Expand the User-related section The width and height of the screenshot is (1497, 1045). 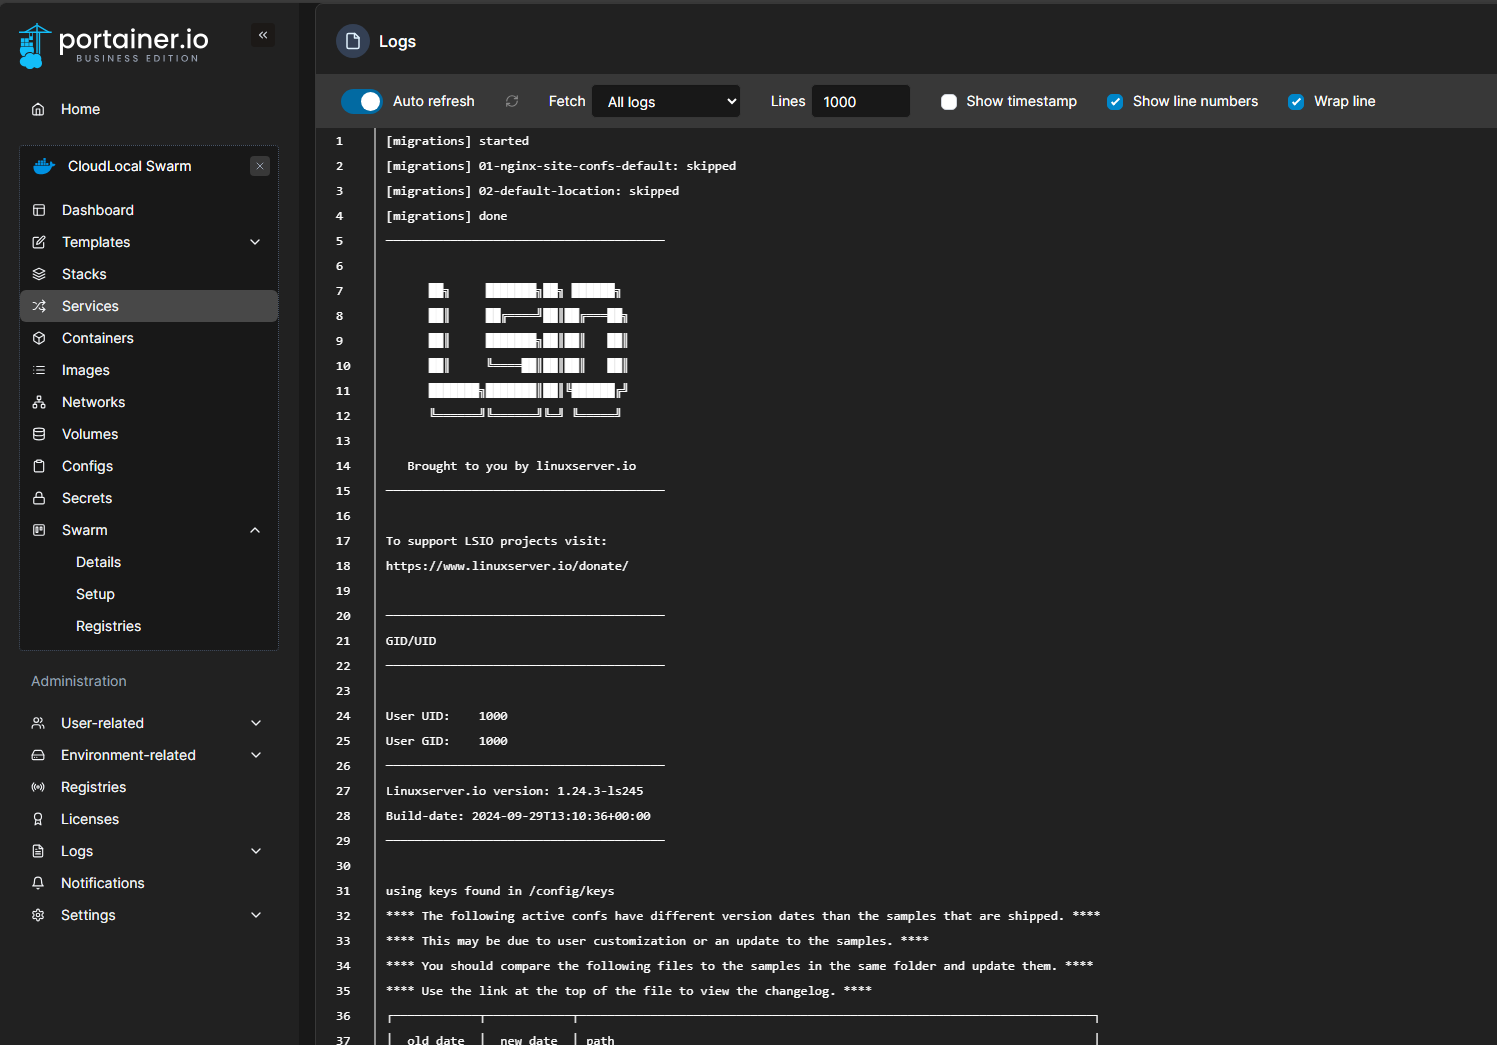(x=255, y=723)
